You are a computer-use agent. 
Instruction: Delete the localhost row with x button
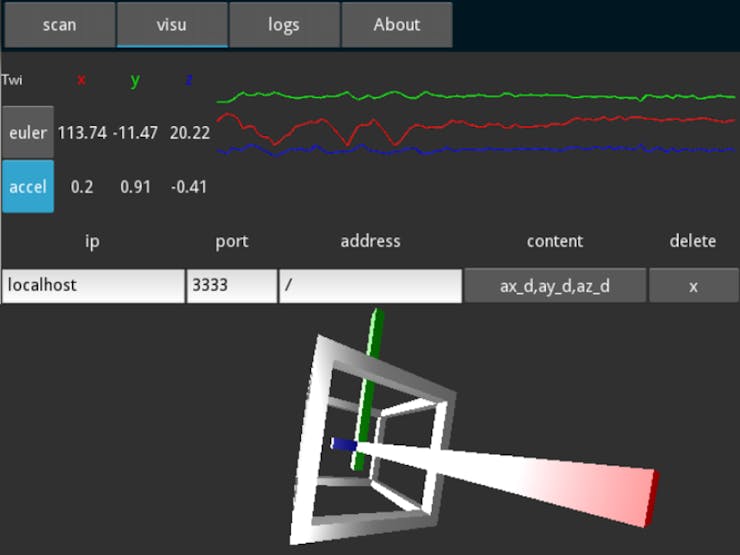[693, 286]
